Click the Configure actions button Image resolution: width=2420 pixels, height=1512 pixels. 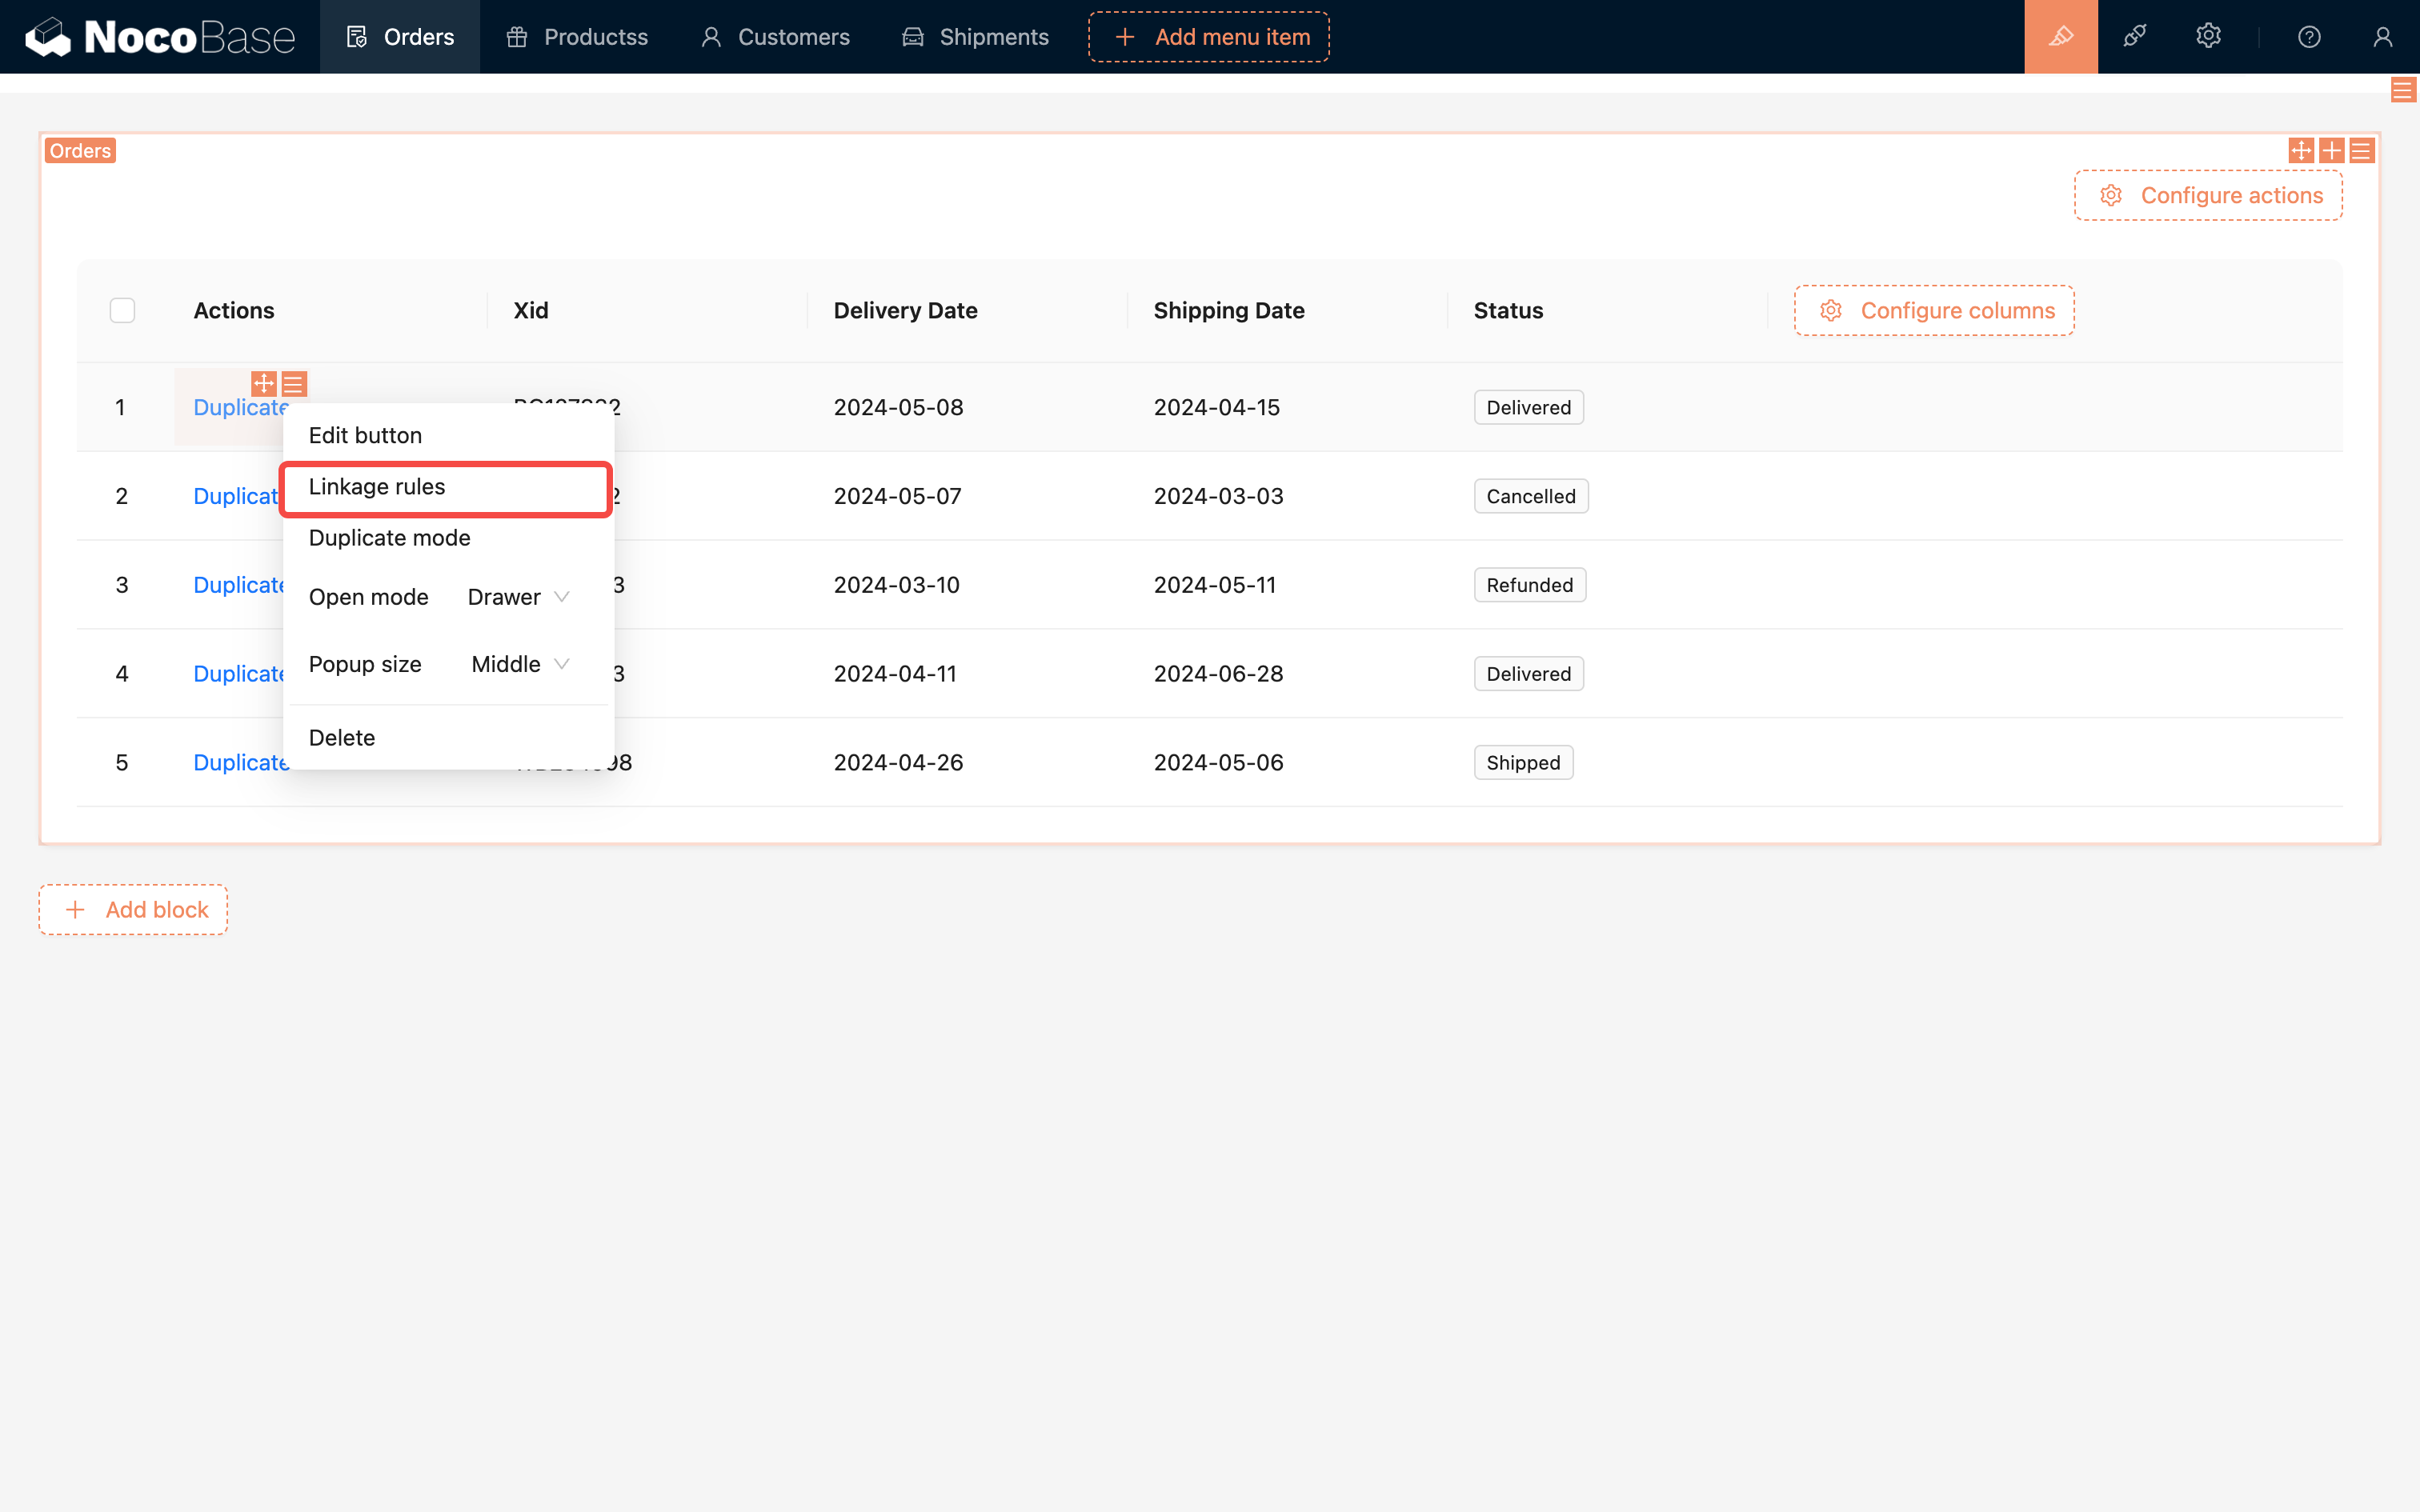[2207, 195]
